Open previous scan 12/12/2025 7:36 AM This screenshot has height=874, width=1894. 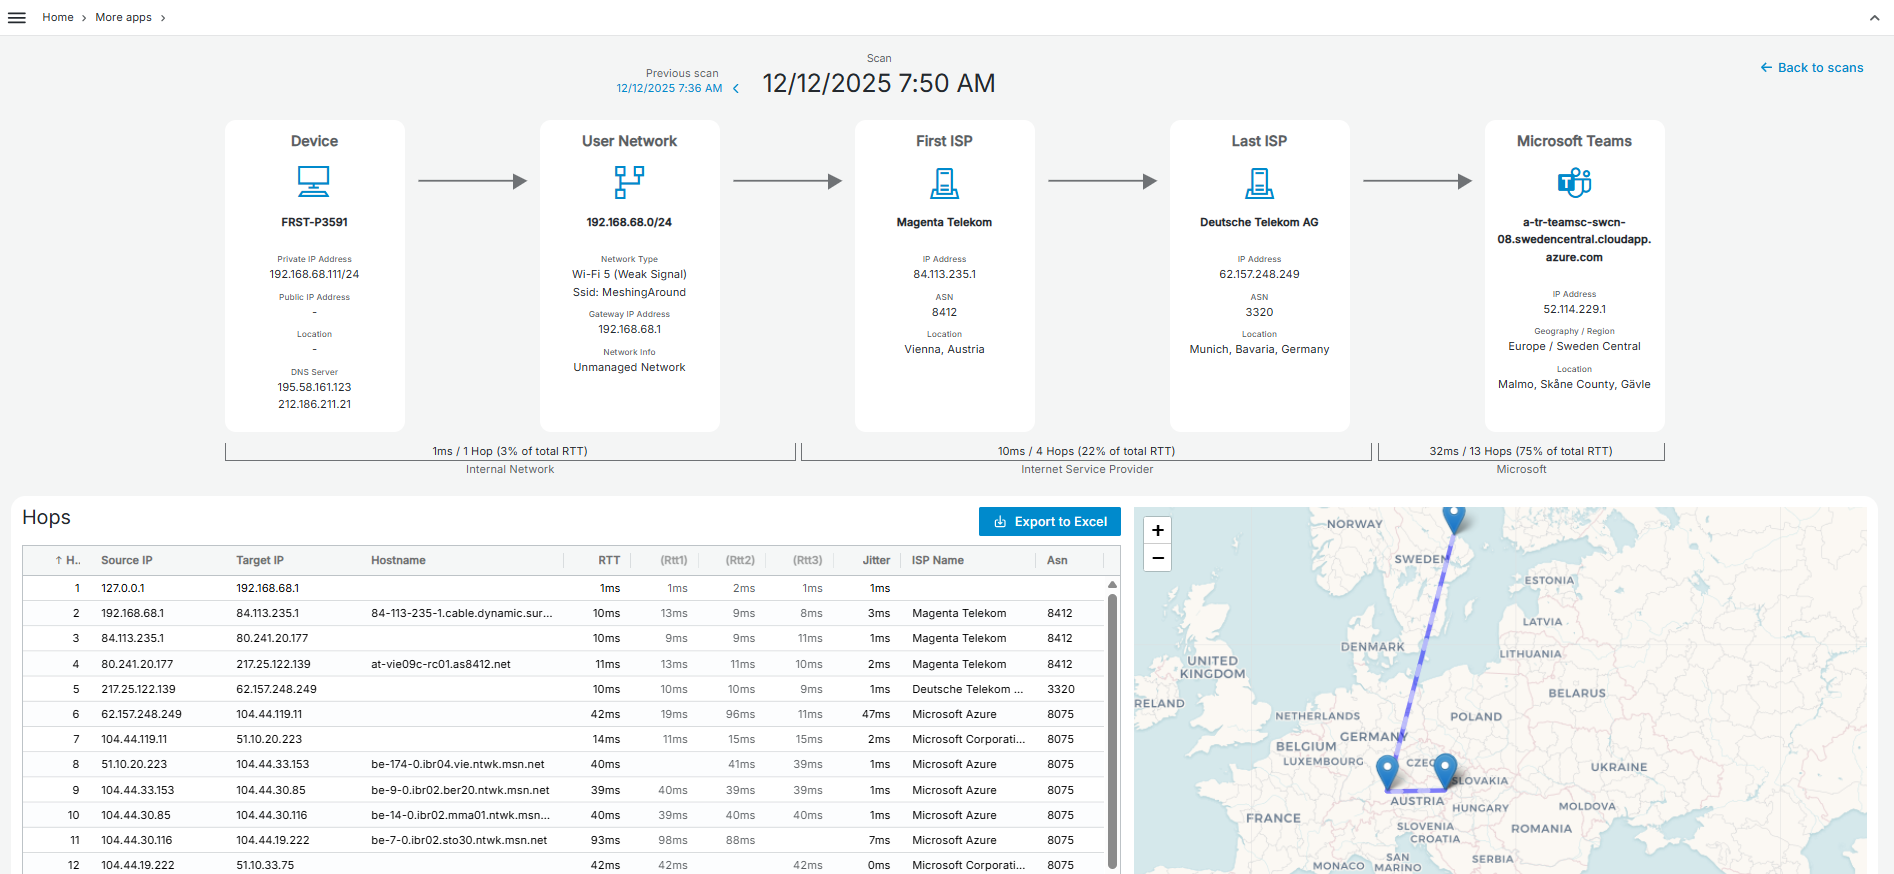[669, 88]
